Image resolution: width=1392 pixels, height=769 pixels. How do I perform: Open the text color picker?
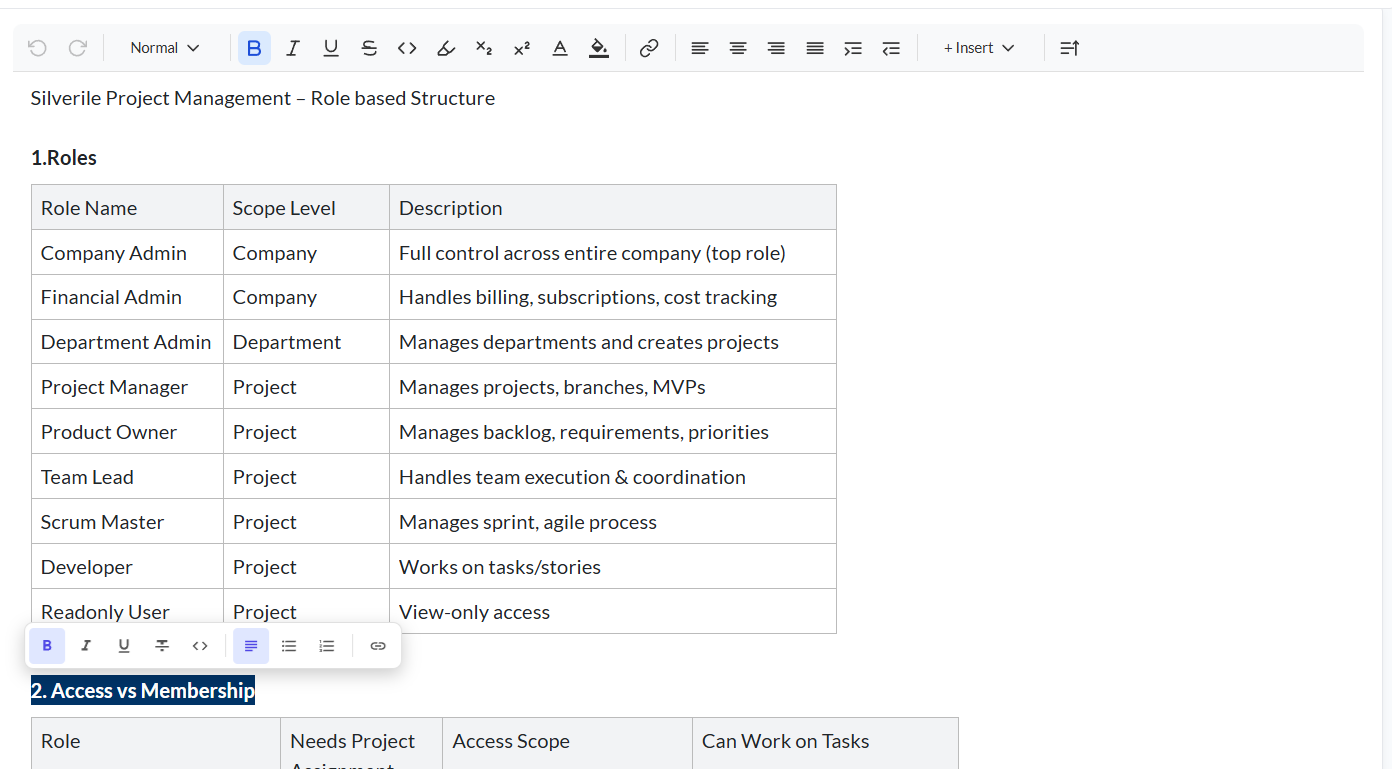(x=560, y=48)
